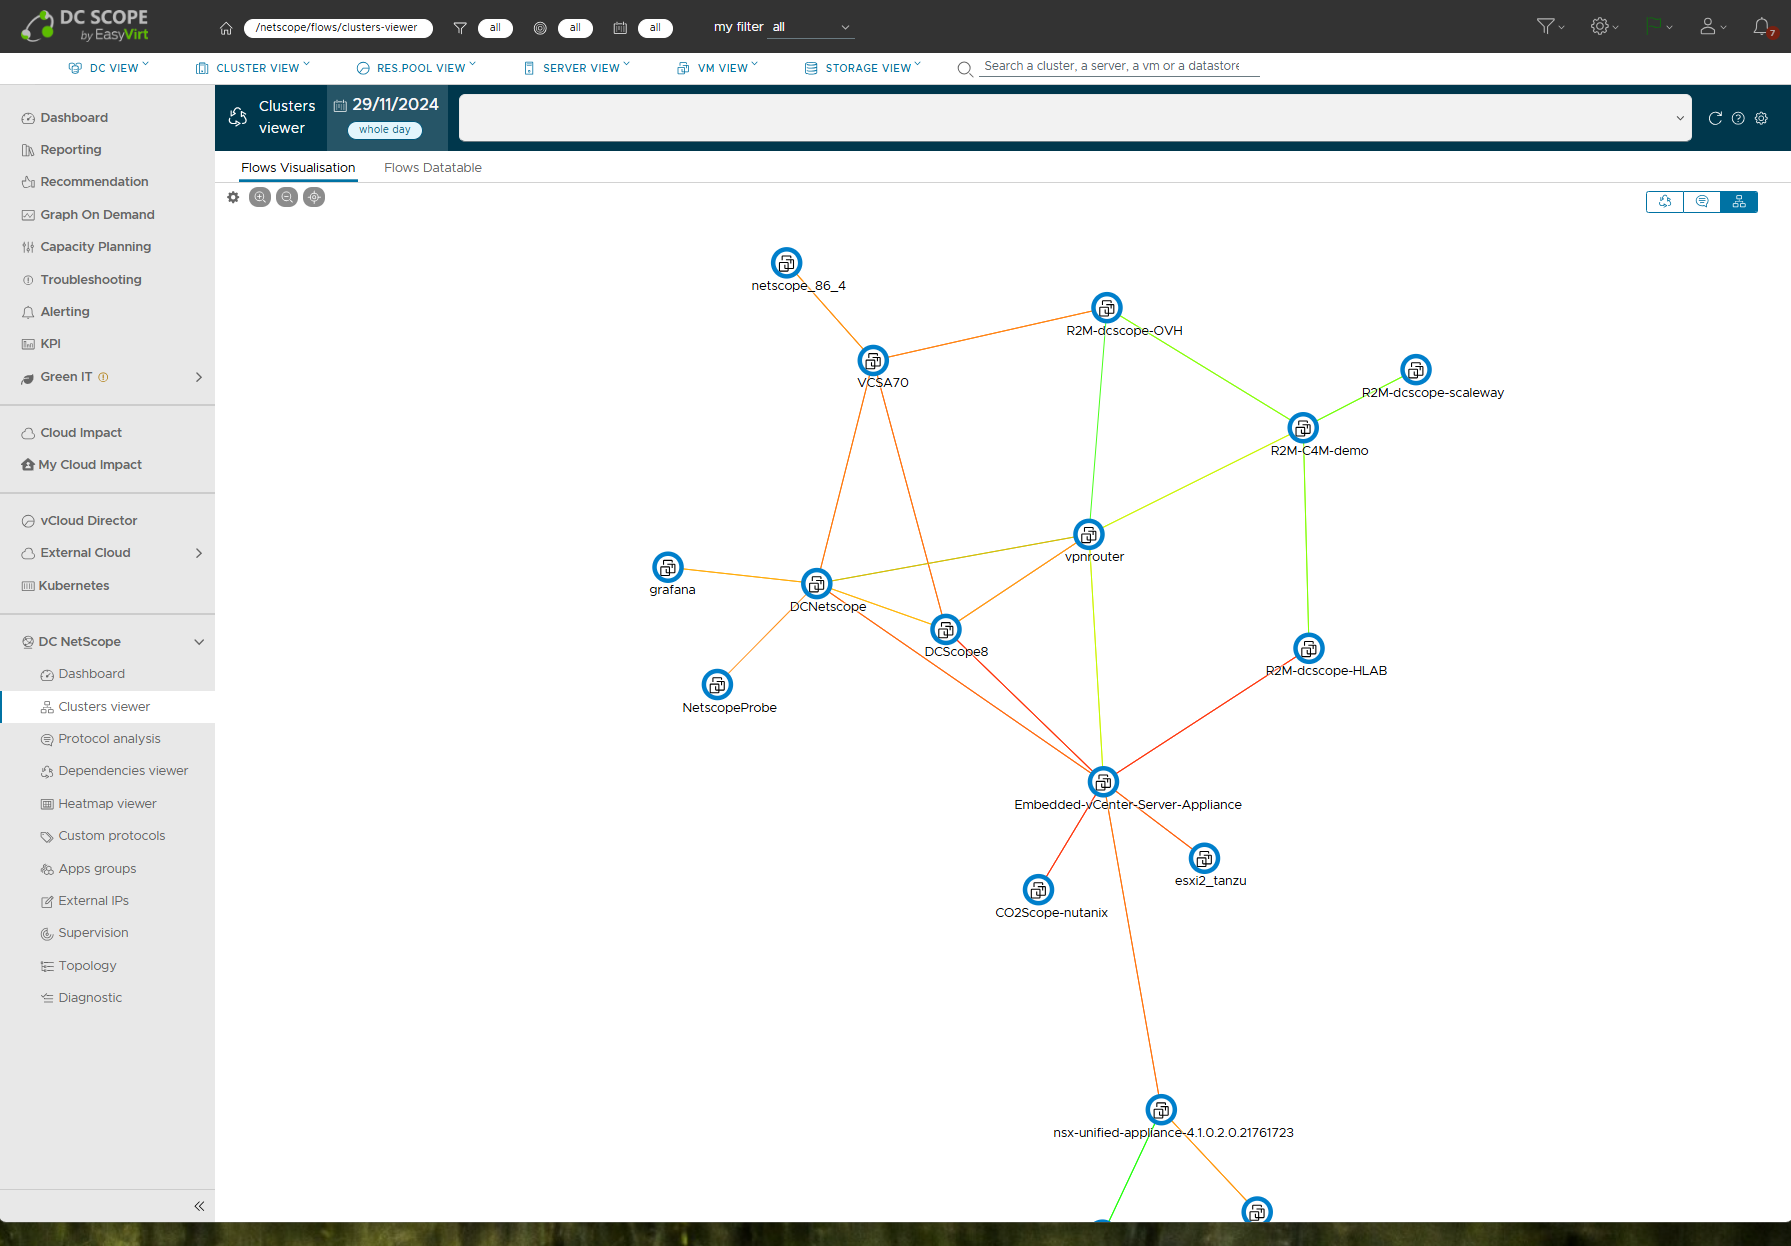Collapse the DC NetScope section

[199, 642]
